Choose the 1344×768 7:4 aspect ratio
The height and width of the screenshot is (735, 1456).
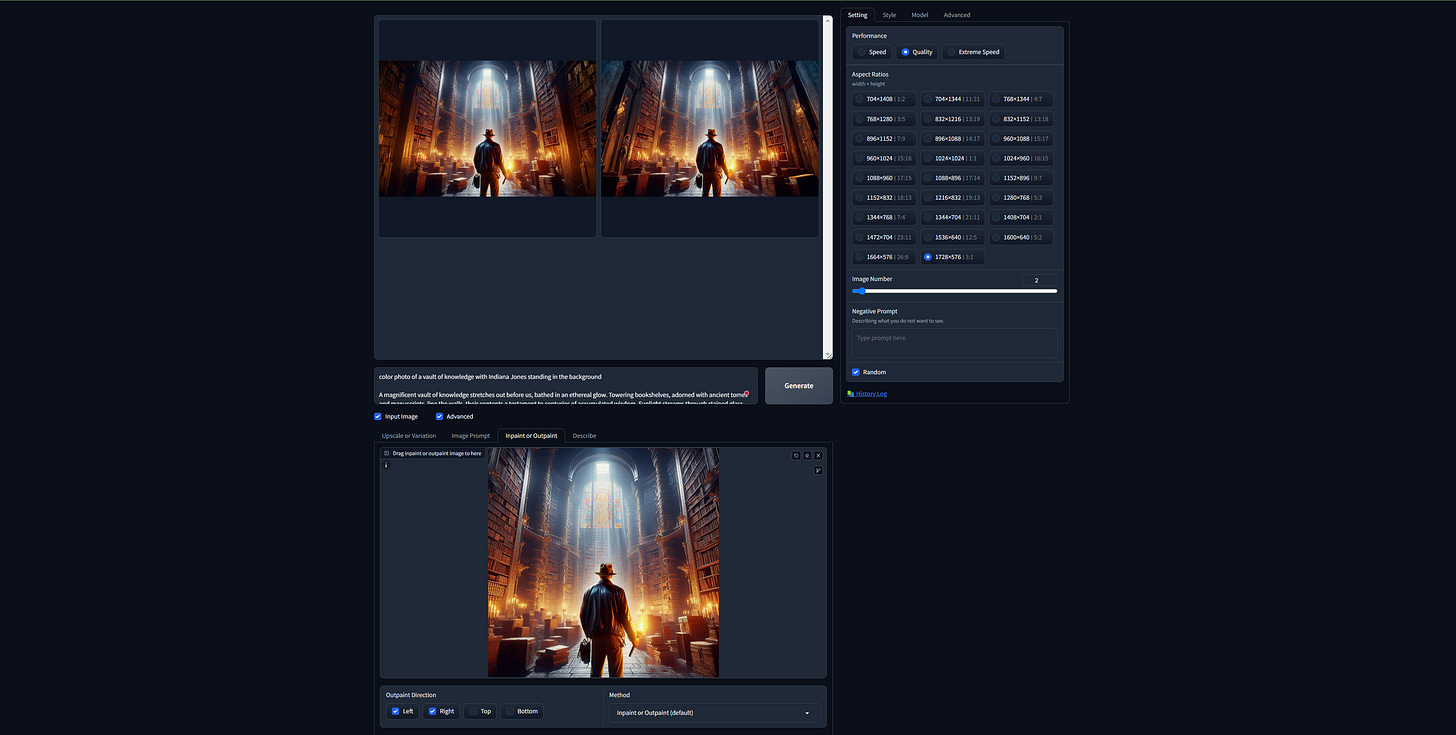coord(884,217)
